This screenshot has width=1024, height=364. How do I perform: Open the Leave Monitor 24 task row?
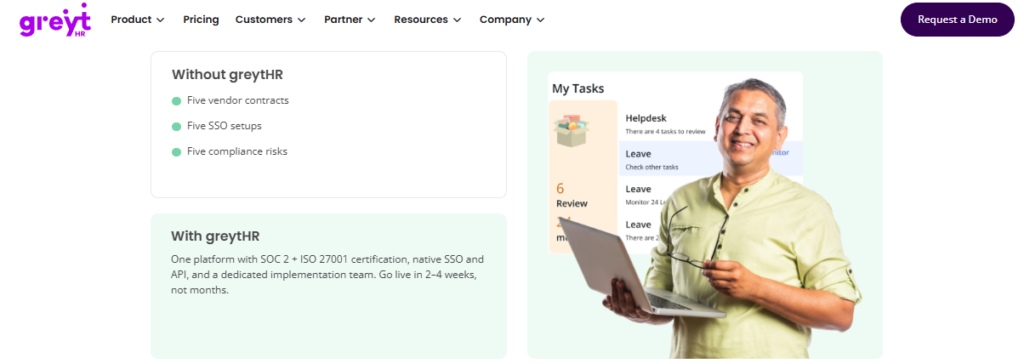pos(653,194)
